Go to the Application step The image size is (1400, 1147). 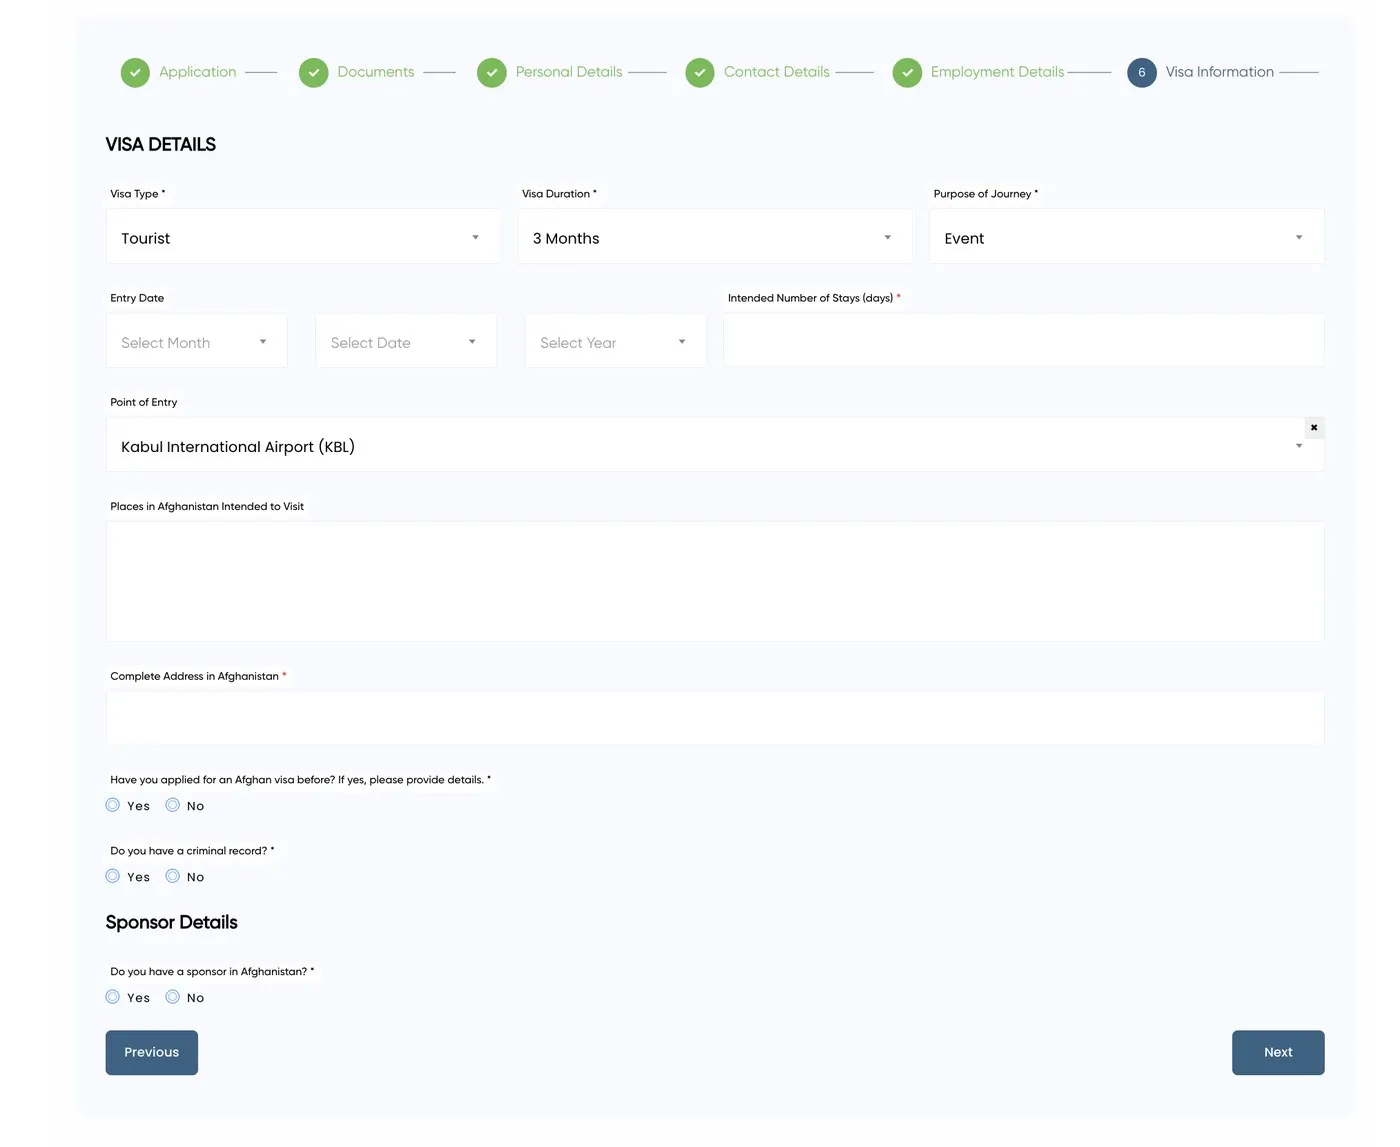pyautogui.click(x=198, y=72)
